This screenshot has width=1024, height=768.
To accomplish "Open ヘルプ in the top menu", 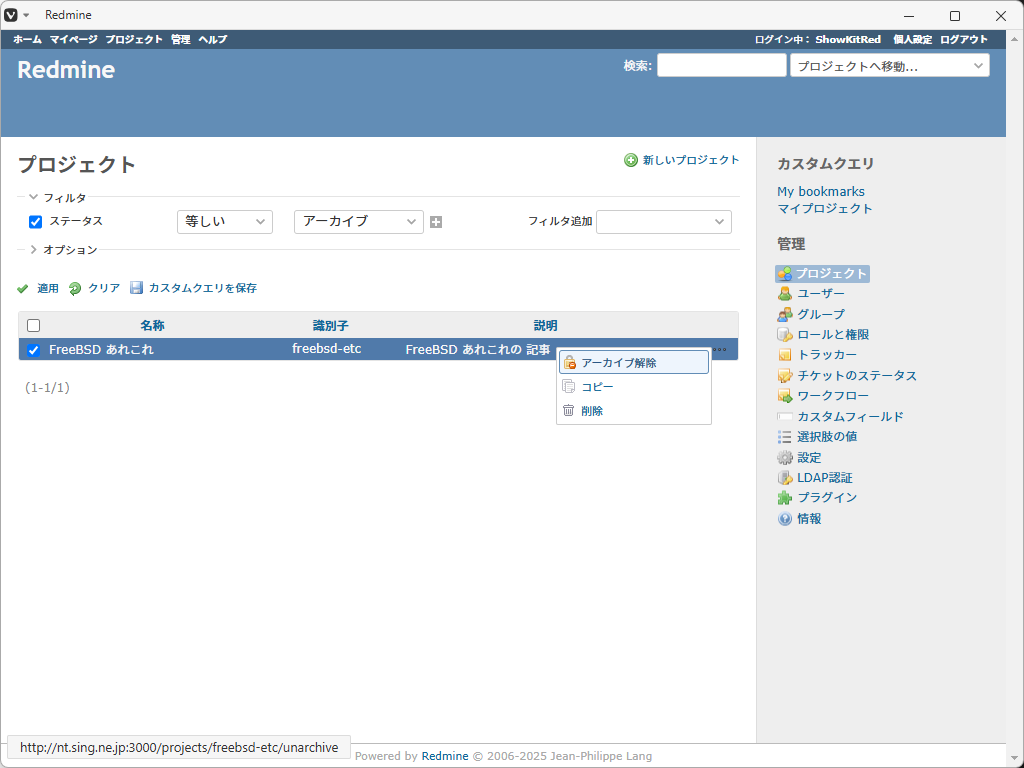I will tap(213, 39).
